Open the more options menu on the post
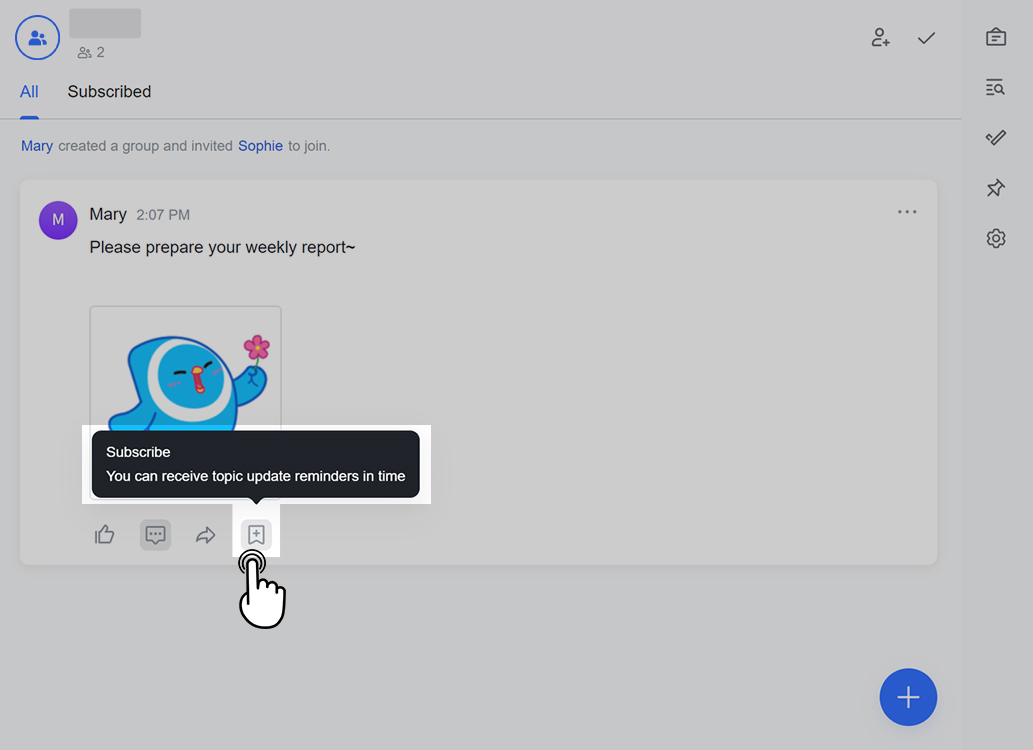Viewport: 1033px width, 750px height. [907, 212]
